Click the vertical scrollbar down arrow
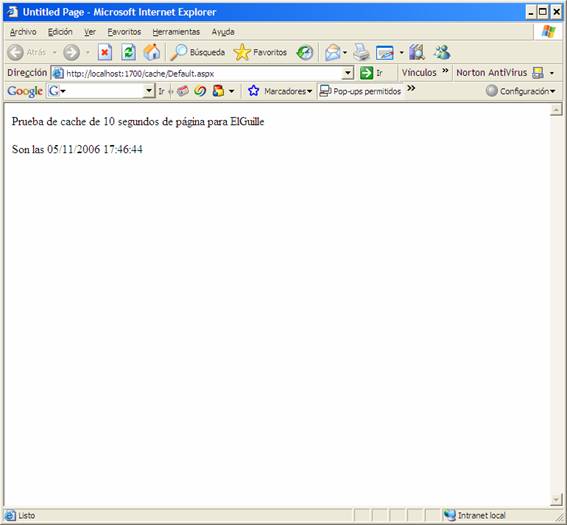 (x=556, y=499)
